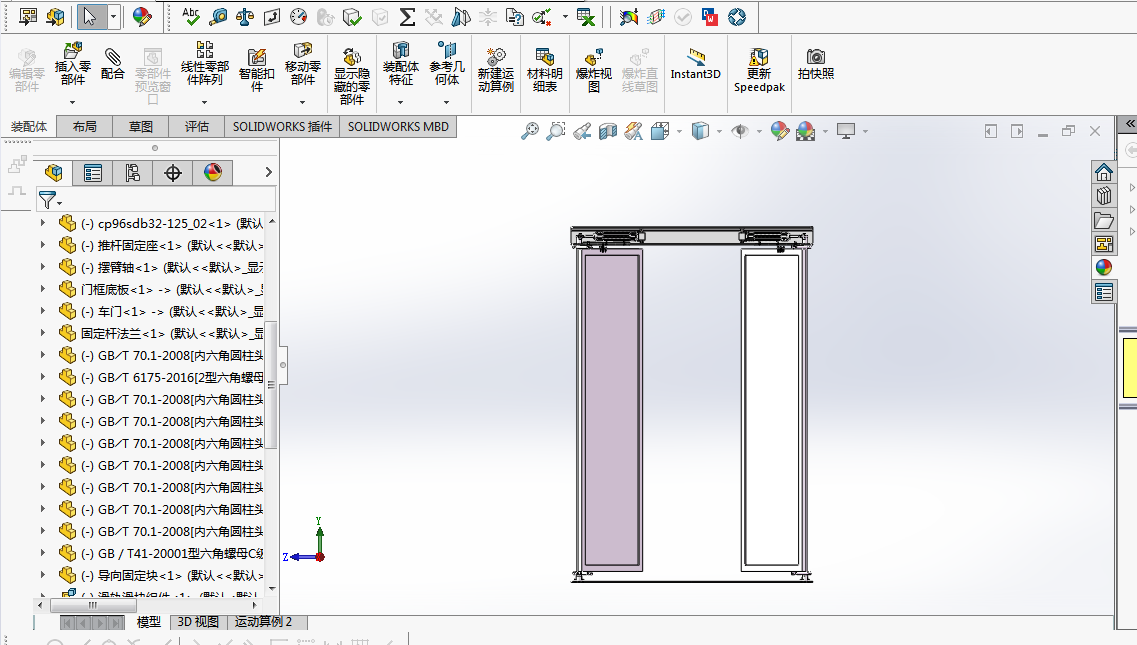
Task: Click the Dynamic Annotation Views icon
Action: [634, 131]
